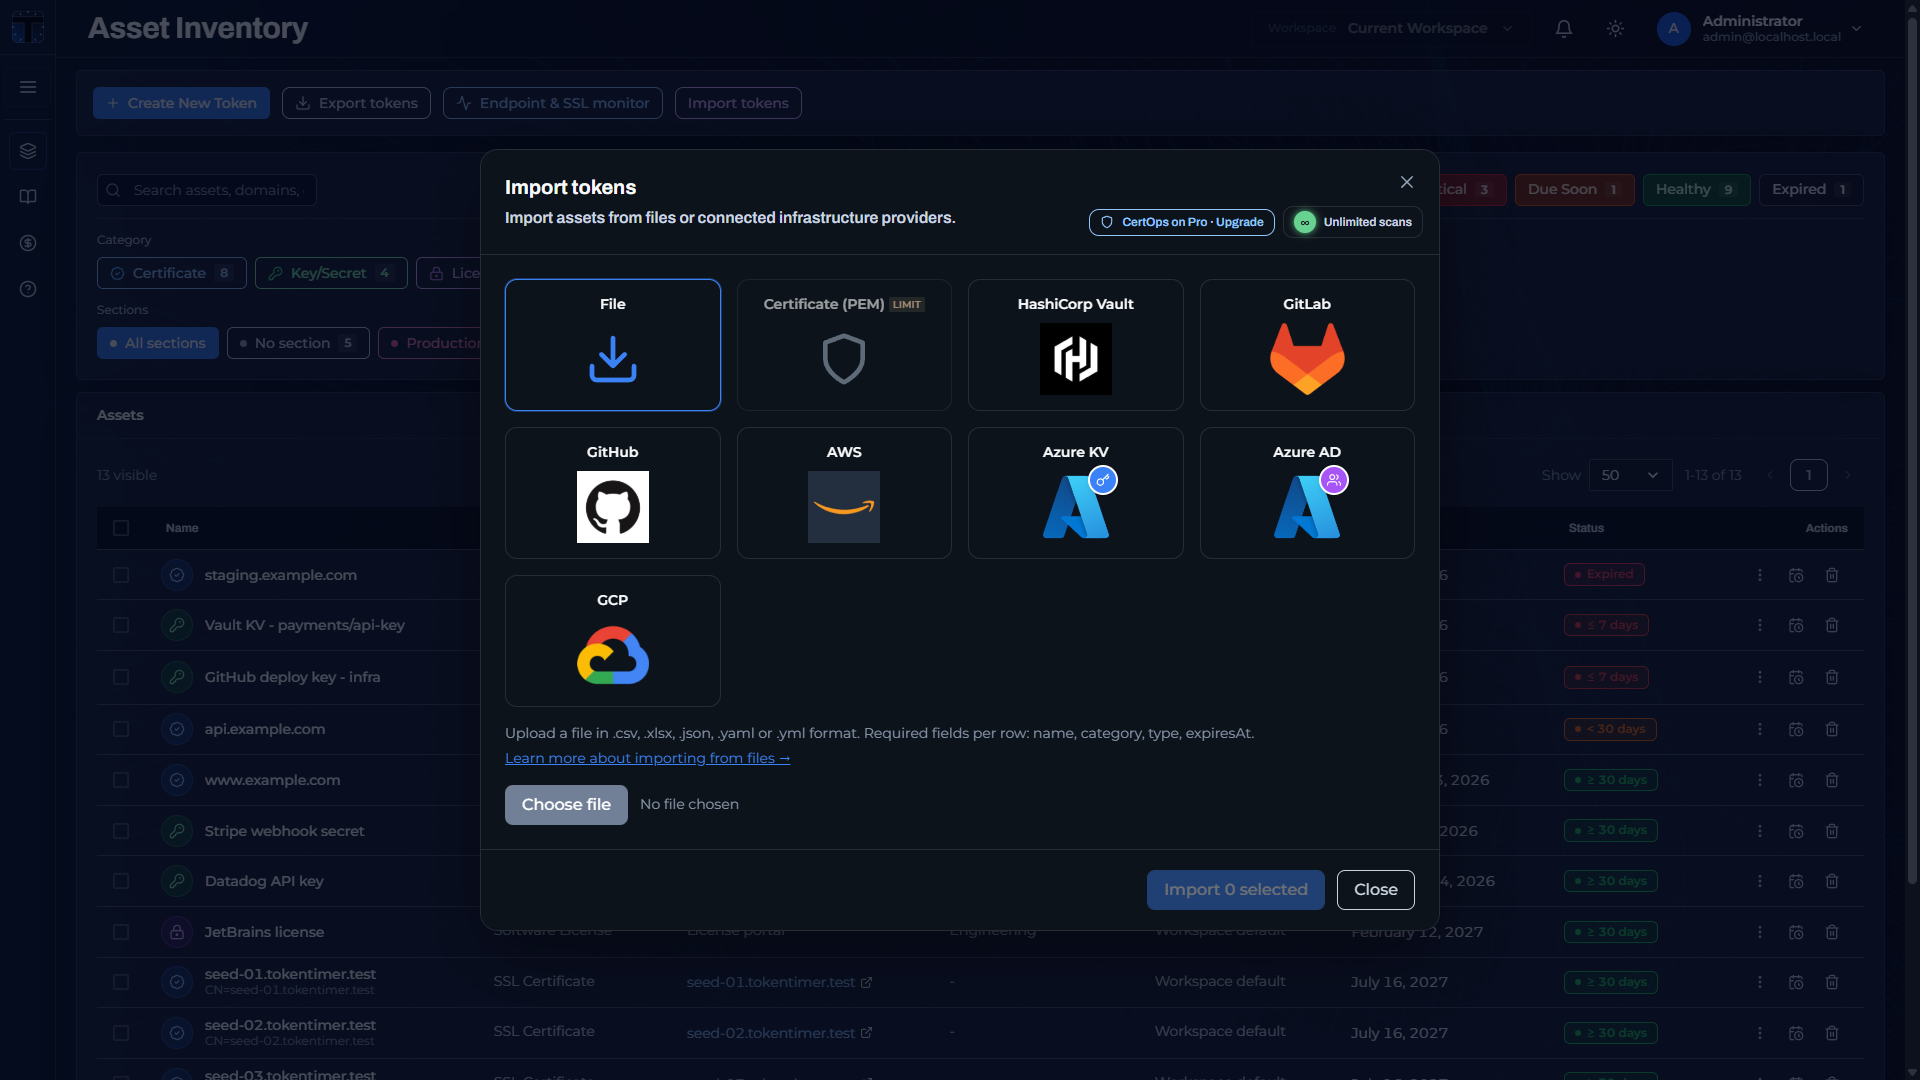This screenshot has width=1920, height=1080.
Task: Delete the GitHub deploy key - infra row
Action: (x=1832, y=677)
